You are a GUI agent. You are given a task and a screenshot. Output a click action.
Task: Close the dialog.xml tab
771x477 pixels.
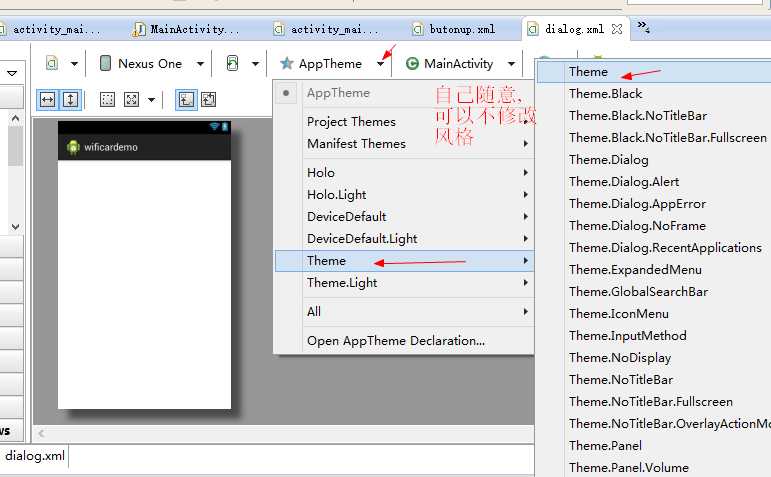[617, 30]
